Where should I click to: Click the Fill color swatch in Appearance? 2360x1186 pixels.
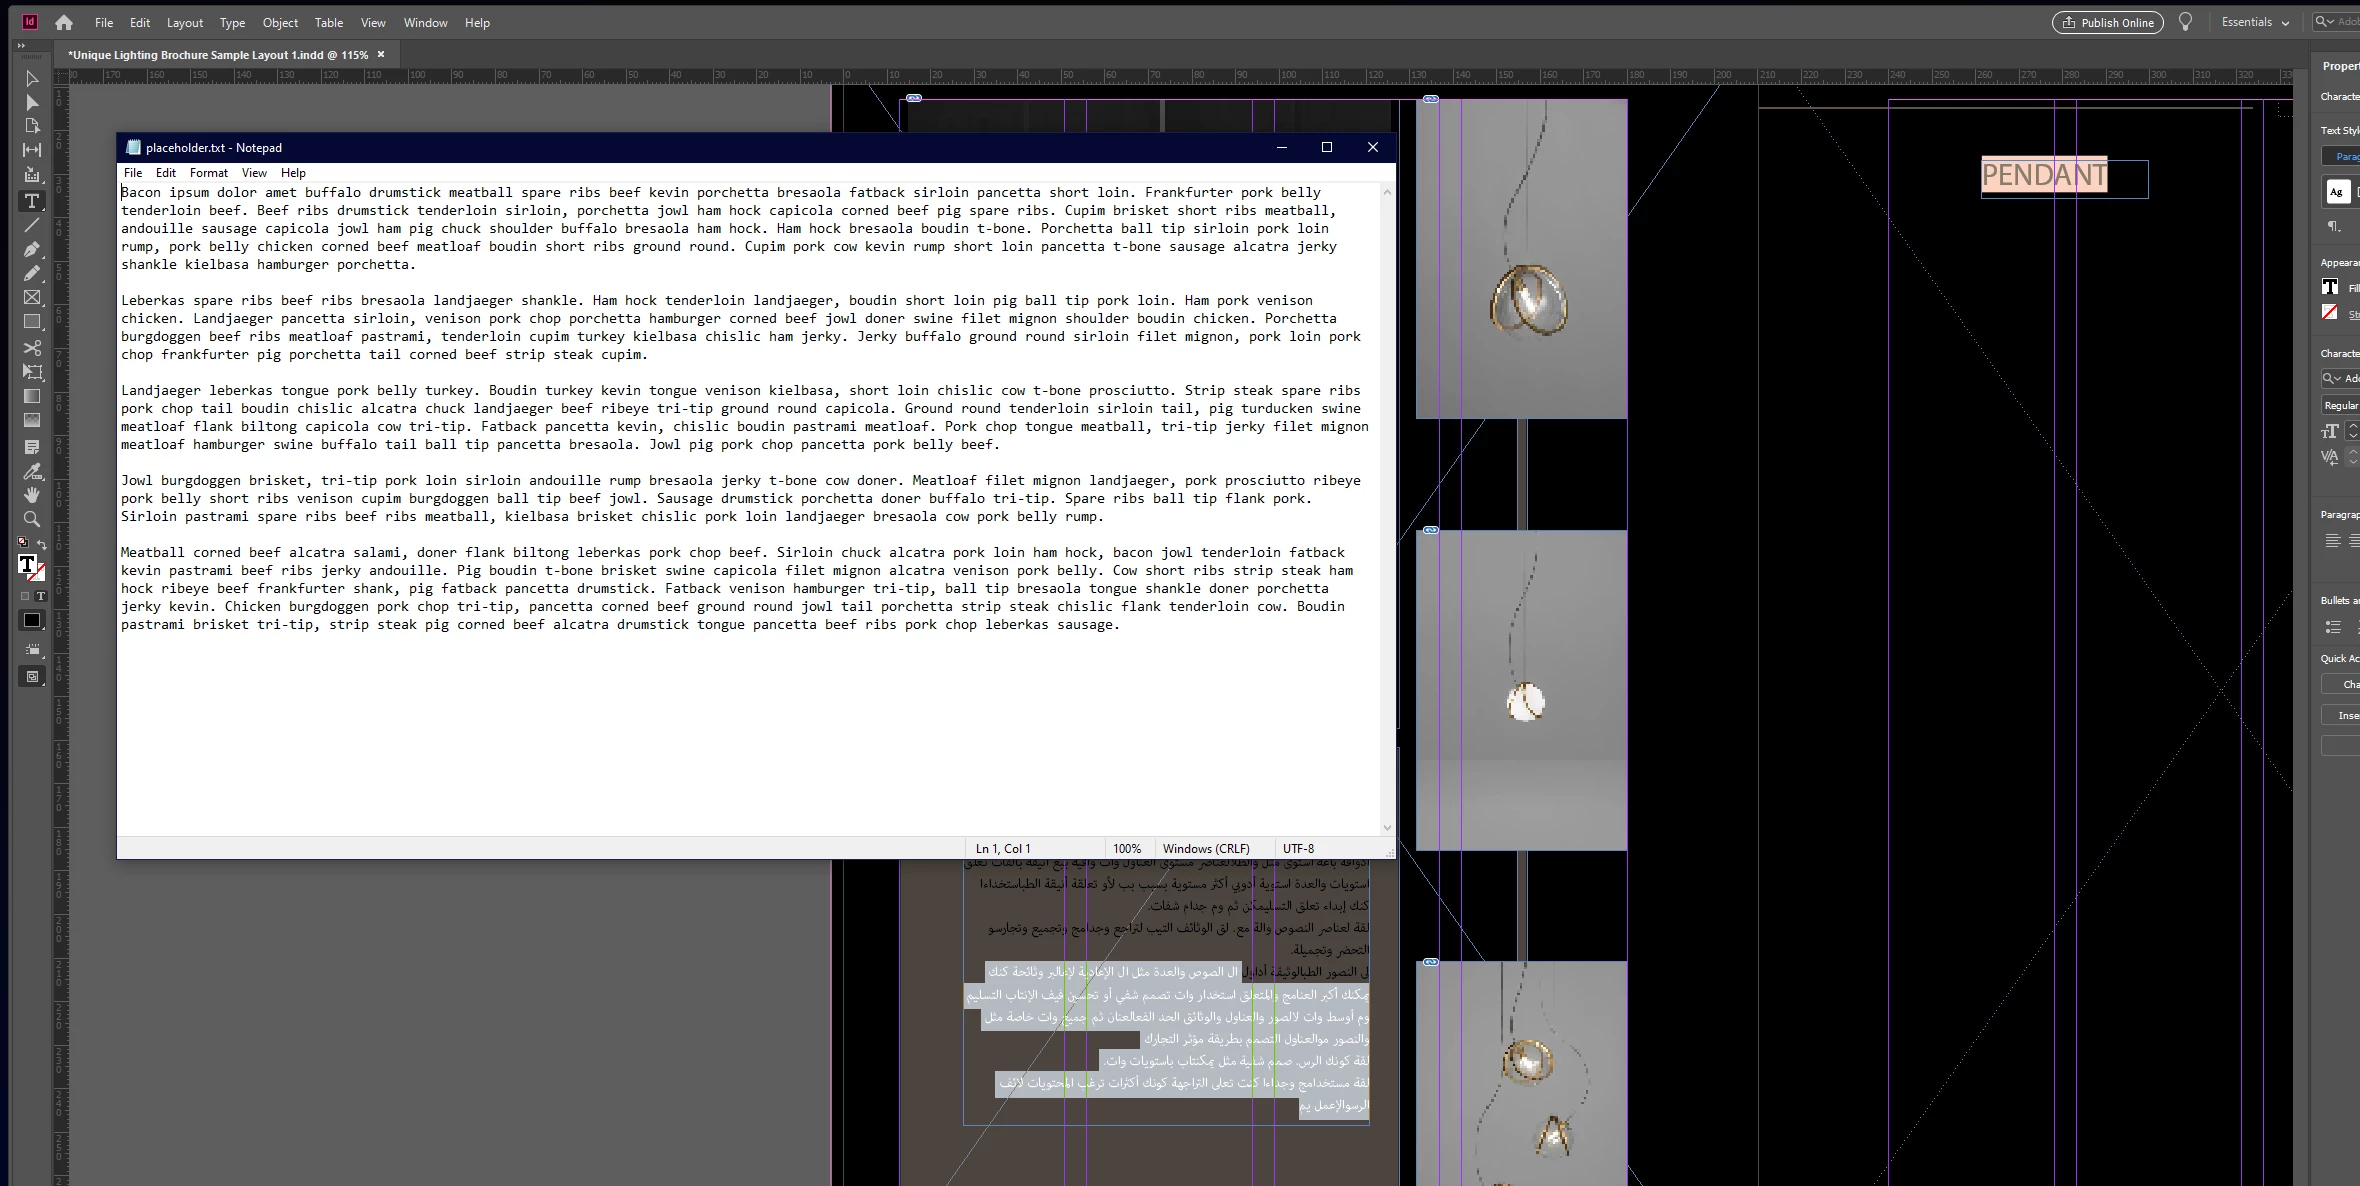pos(2330,287)
